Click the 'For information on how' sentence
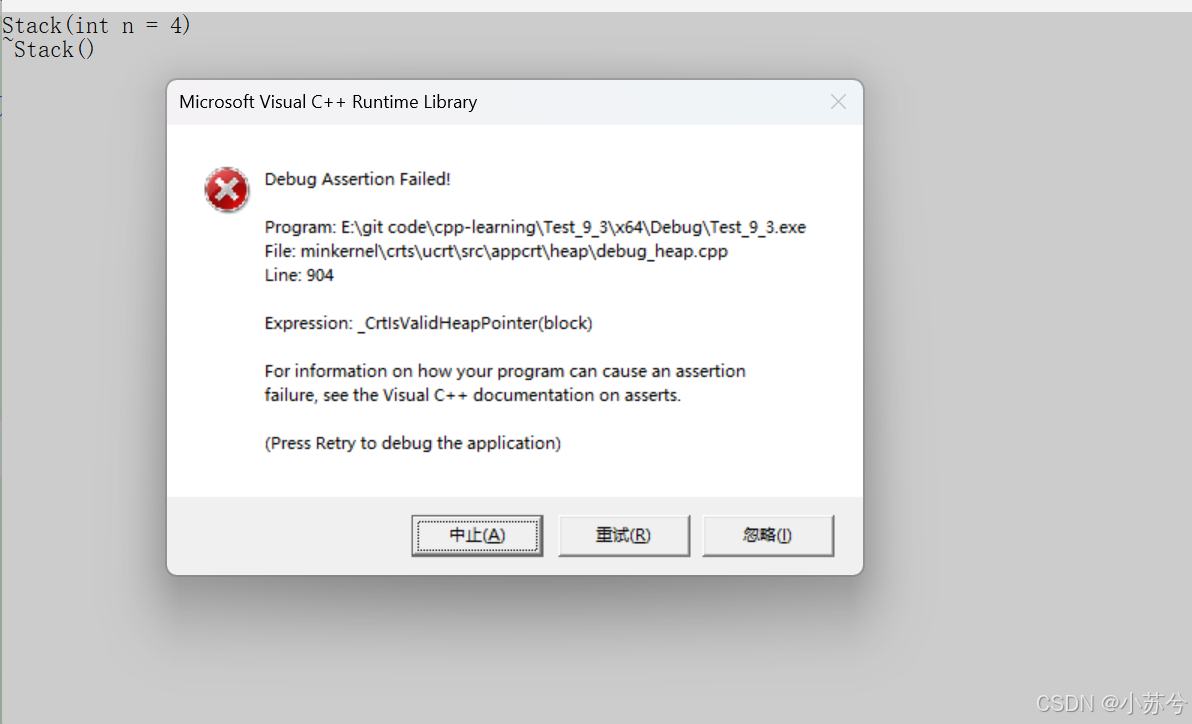The image size is (1192, 724). (x=505, y=371)
